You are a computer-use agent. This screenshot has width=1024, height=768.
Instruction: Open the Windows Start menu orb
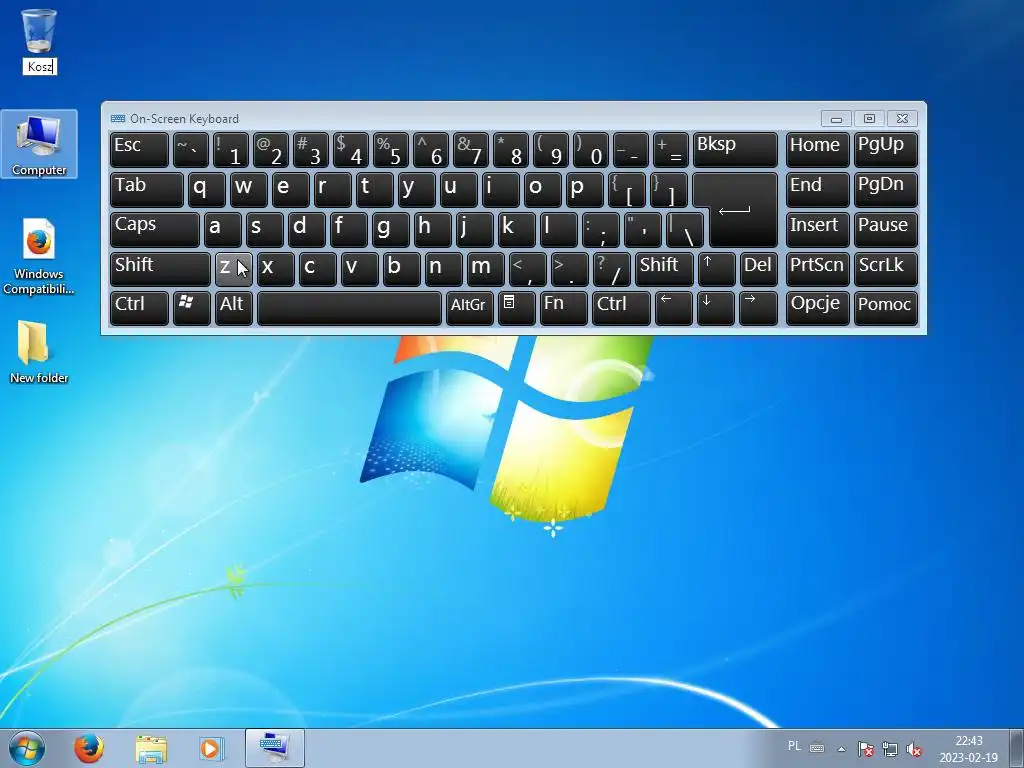click(x=26, y=748)
